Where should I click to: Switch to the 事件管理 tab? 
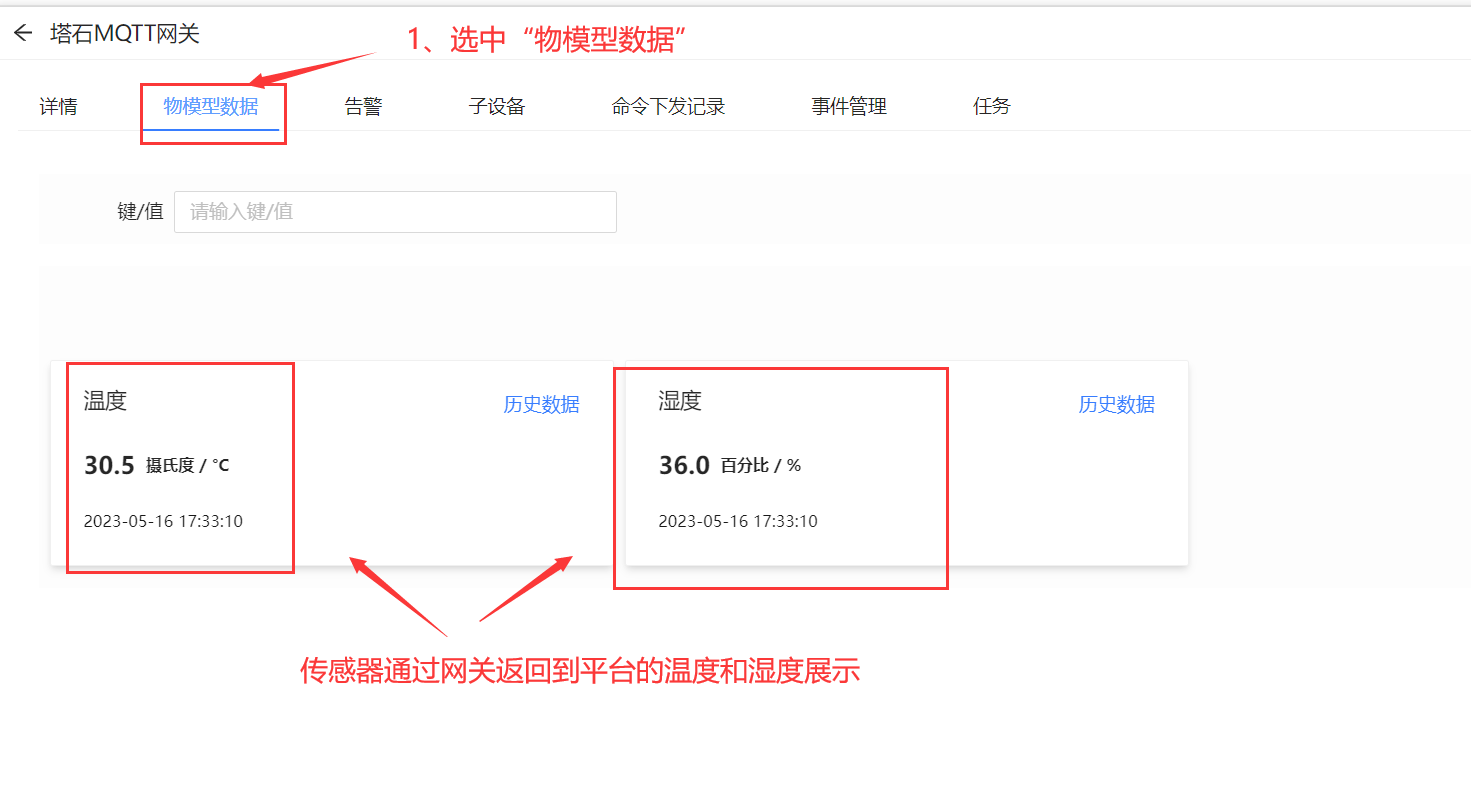849,107
